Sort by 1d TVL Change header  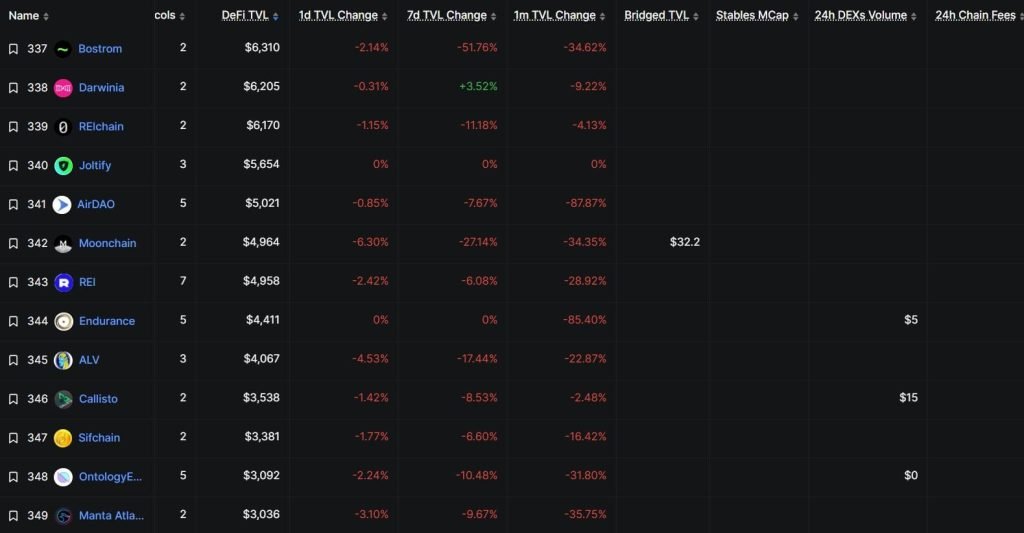tap(338, 16)
